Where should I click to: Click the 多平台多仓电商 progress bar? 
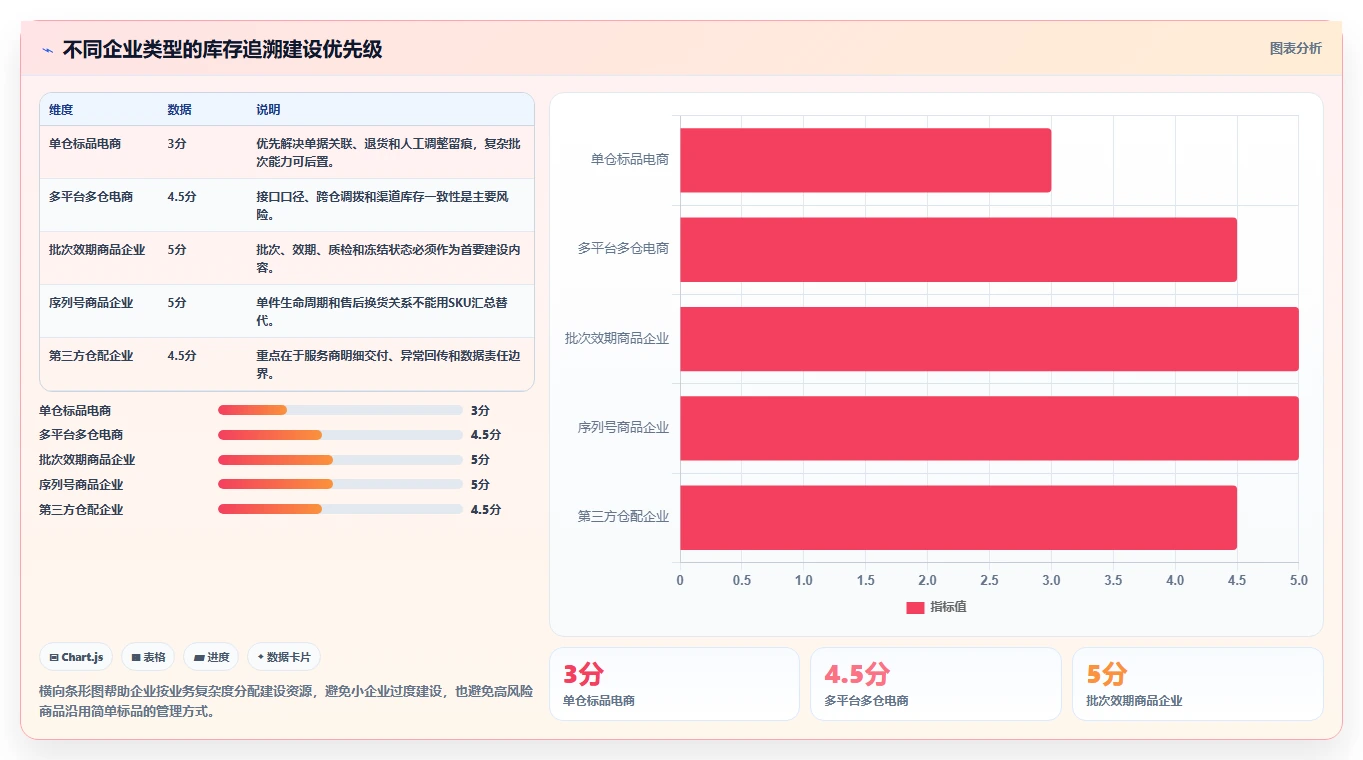[x=340, y=435]
